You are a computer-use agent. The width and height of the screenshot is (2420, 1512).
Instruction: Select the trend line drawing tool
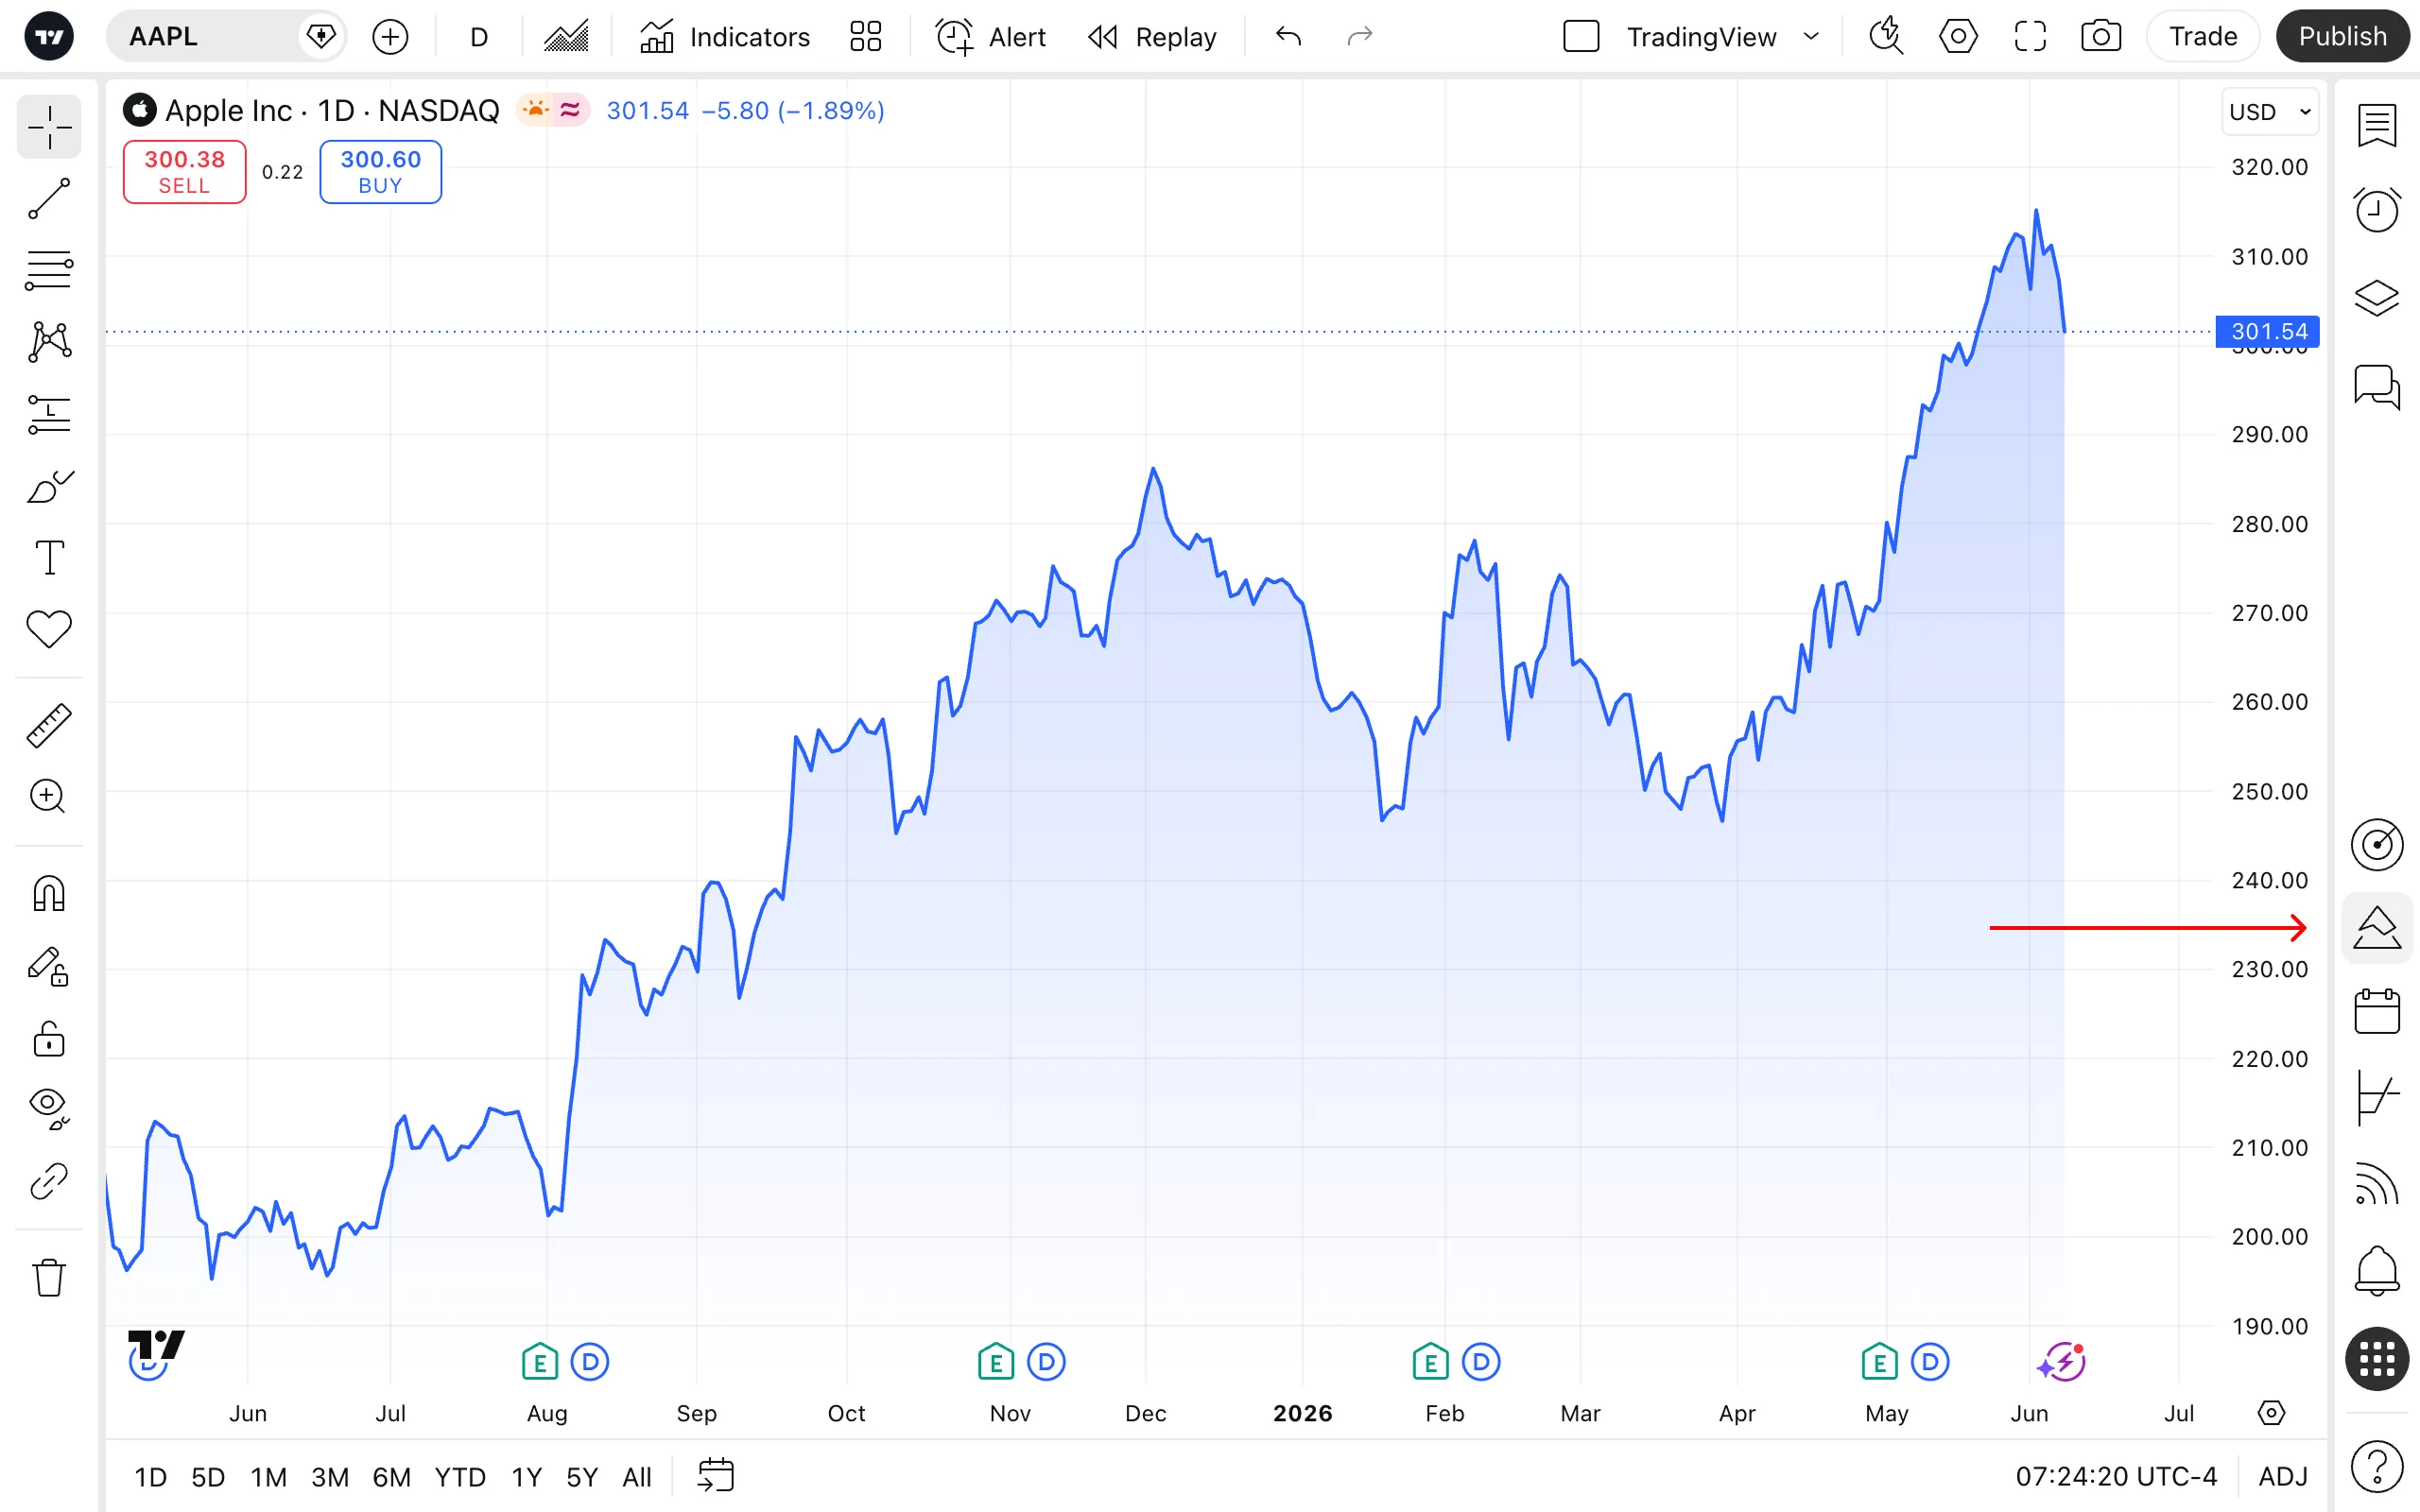[49, 199]
